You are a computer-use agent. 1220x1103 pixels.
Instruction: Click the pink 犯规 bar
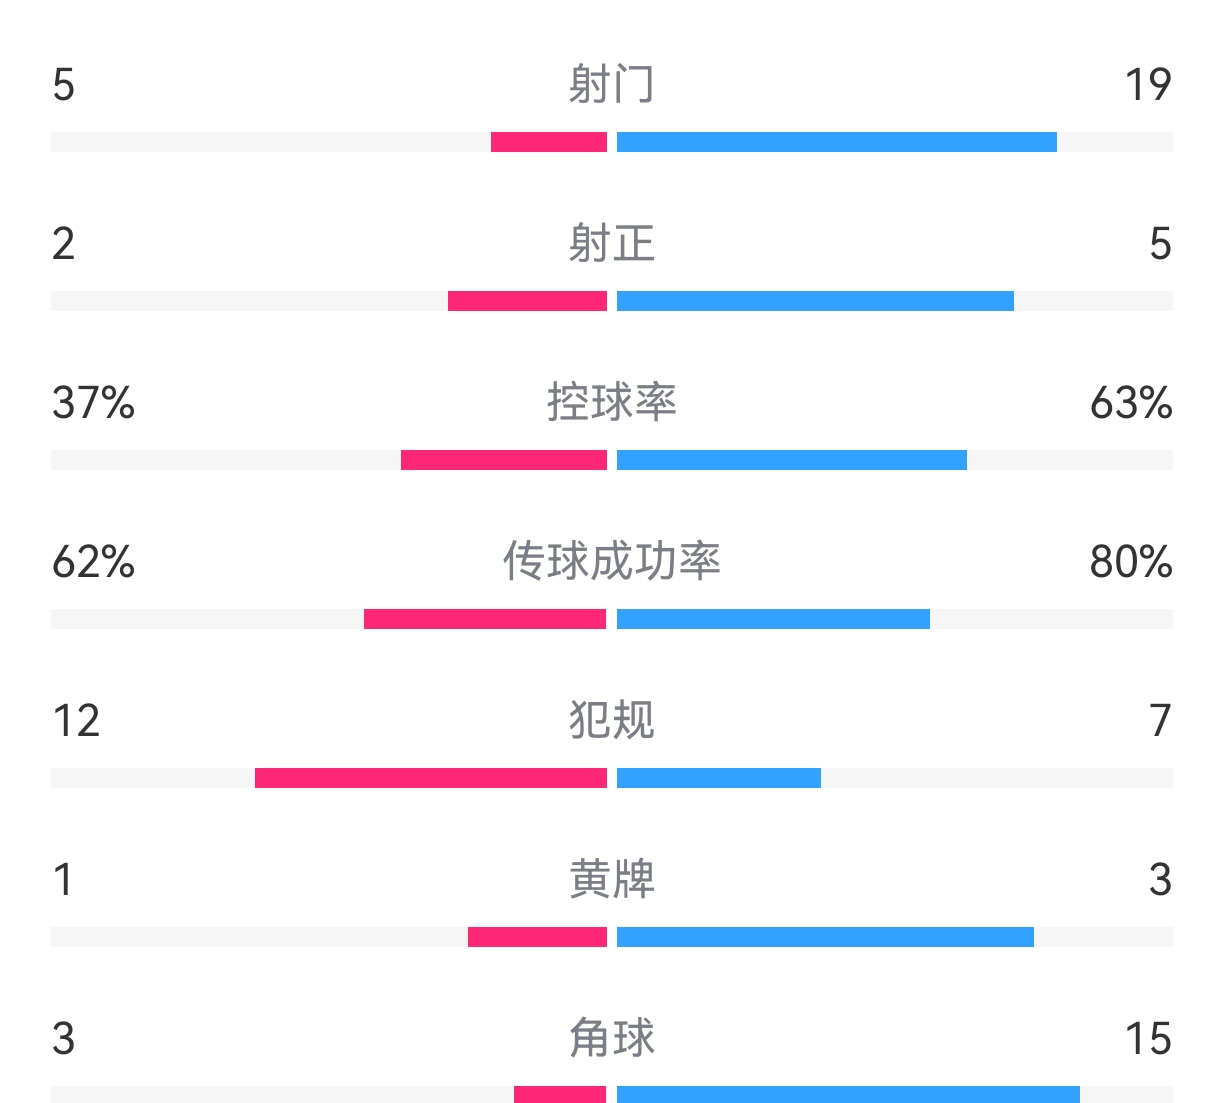pyautogui.click(x=431, y=778)
